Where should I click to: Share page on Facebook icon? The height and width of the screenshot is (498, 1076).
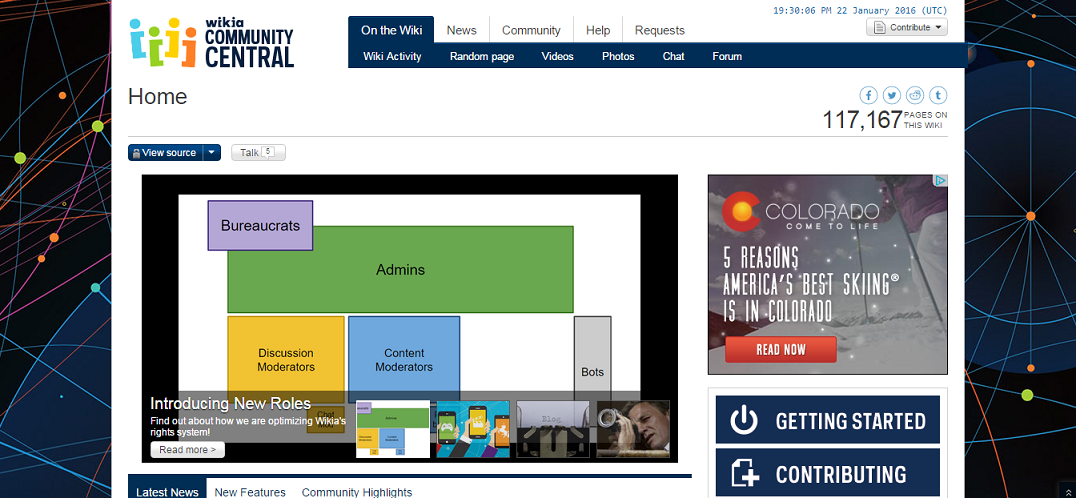tap(869, 95)
